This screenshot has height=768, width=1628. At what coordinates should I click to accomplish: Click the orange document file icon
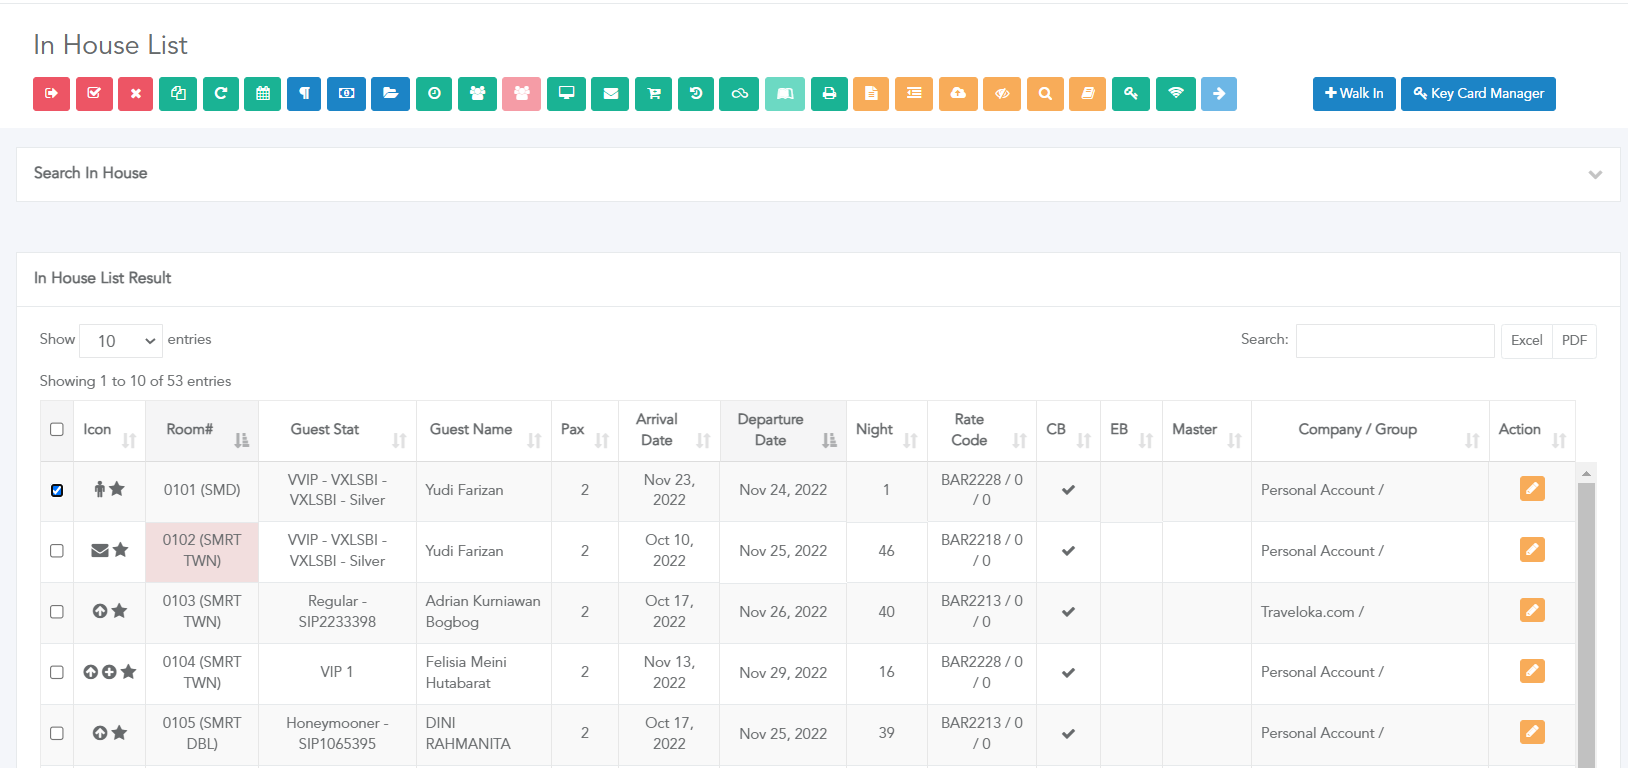coord(871,94)
